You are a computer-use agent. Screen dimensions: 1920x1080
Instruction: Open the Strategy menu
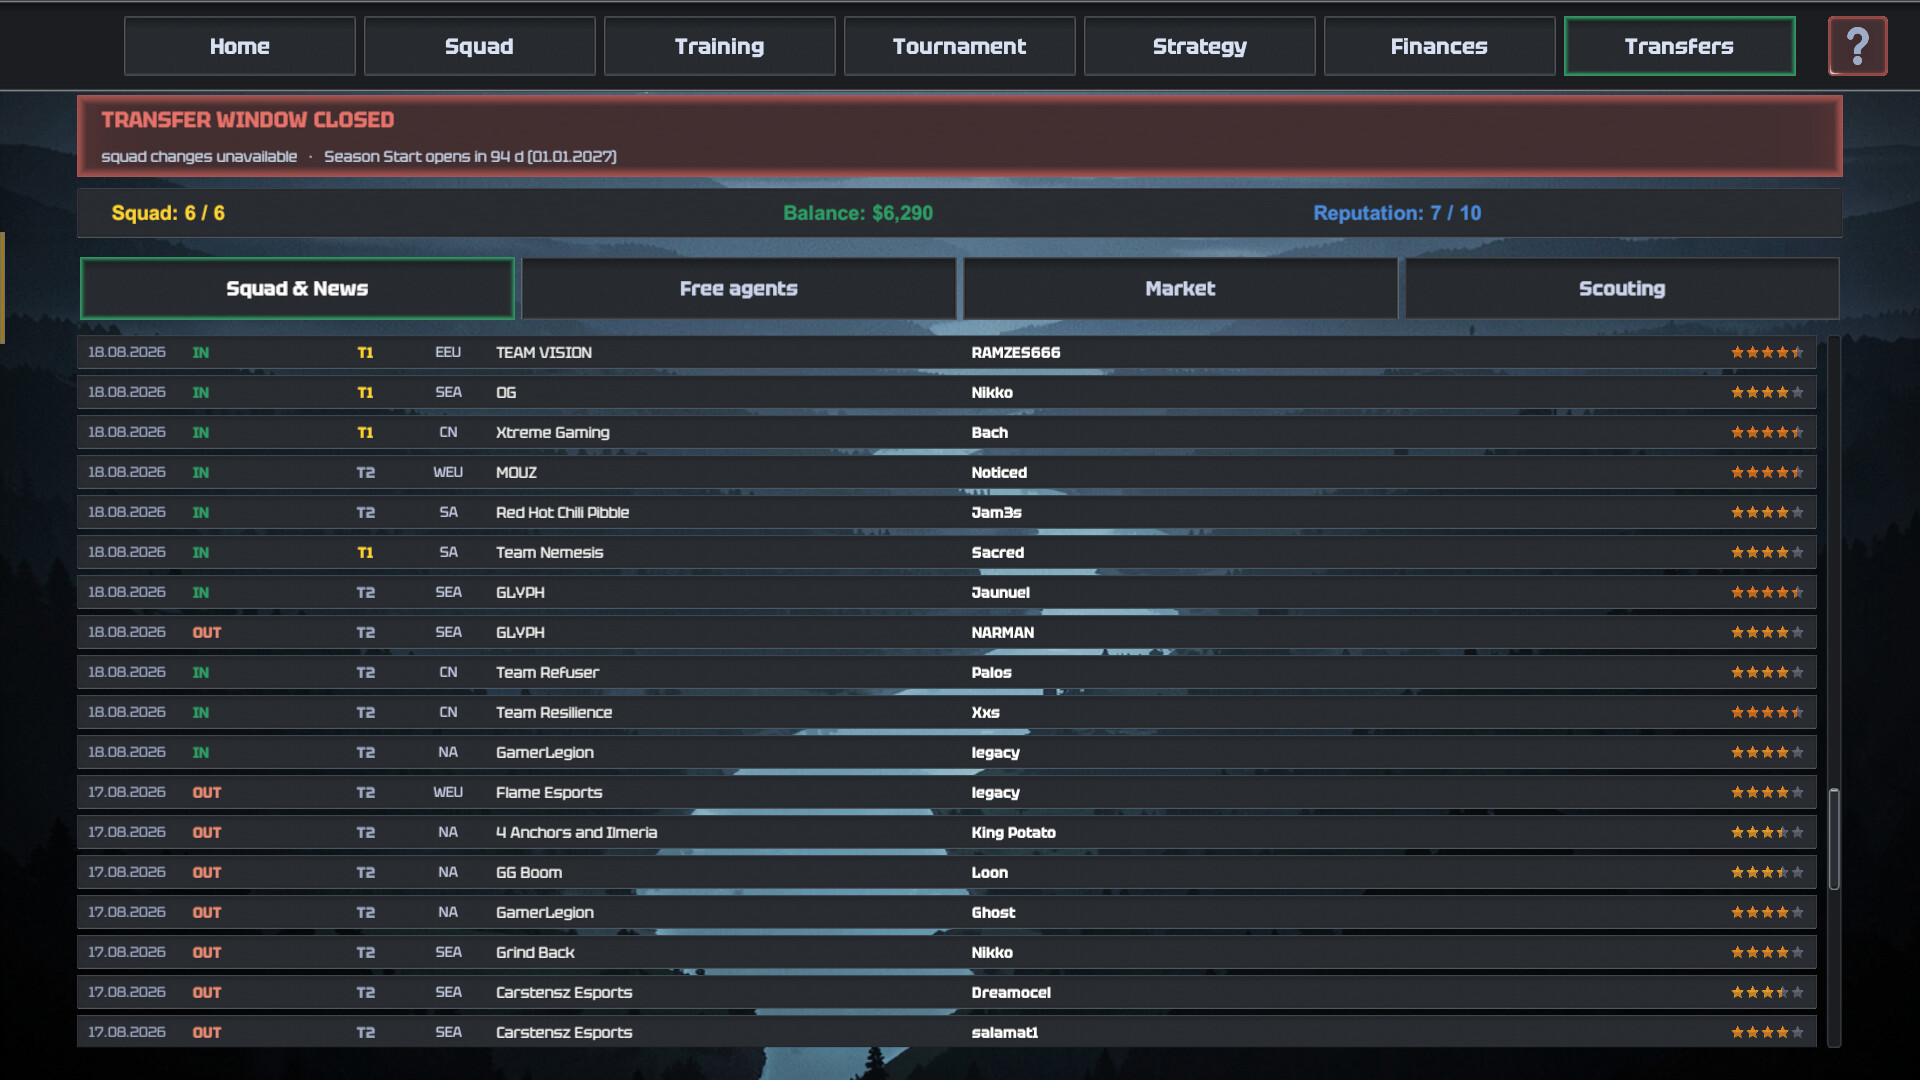pyautogui.click(x=1200, y=46)
